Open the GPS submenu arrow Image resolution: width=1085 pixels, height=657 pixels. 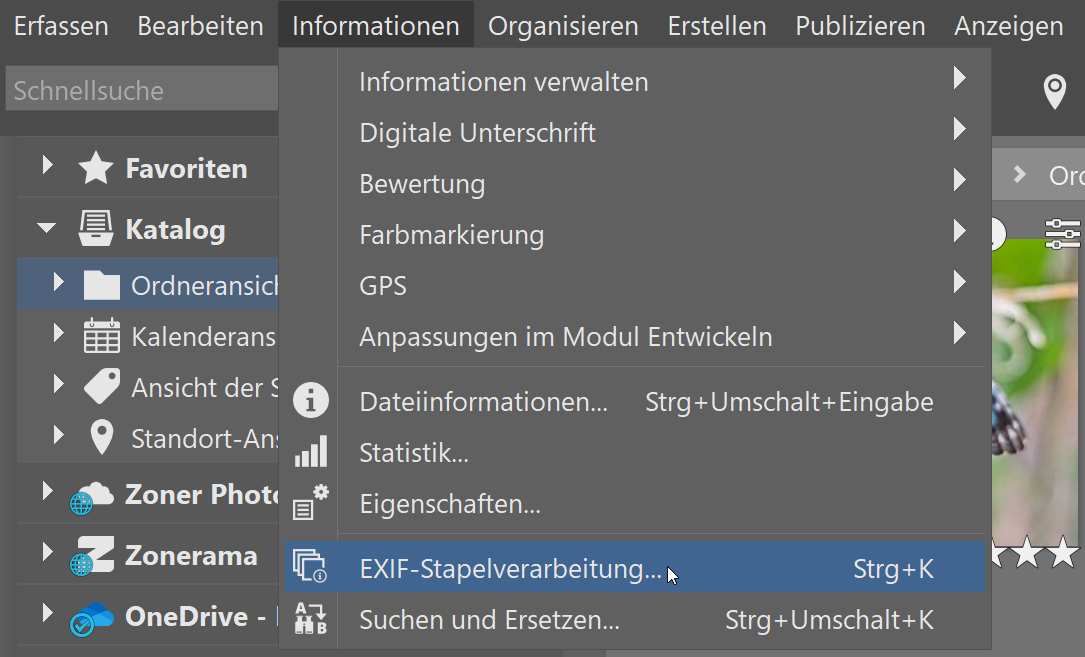(x=959, y=285)
